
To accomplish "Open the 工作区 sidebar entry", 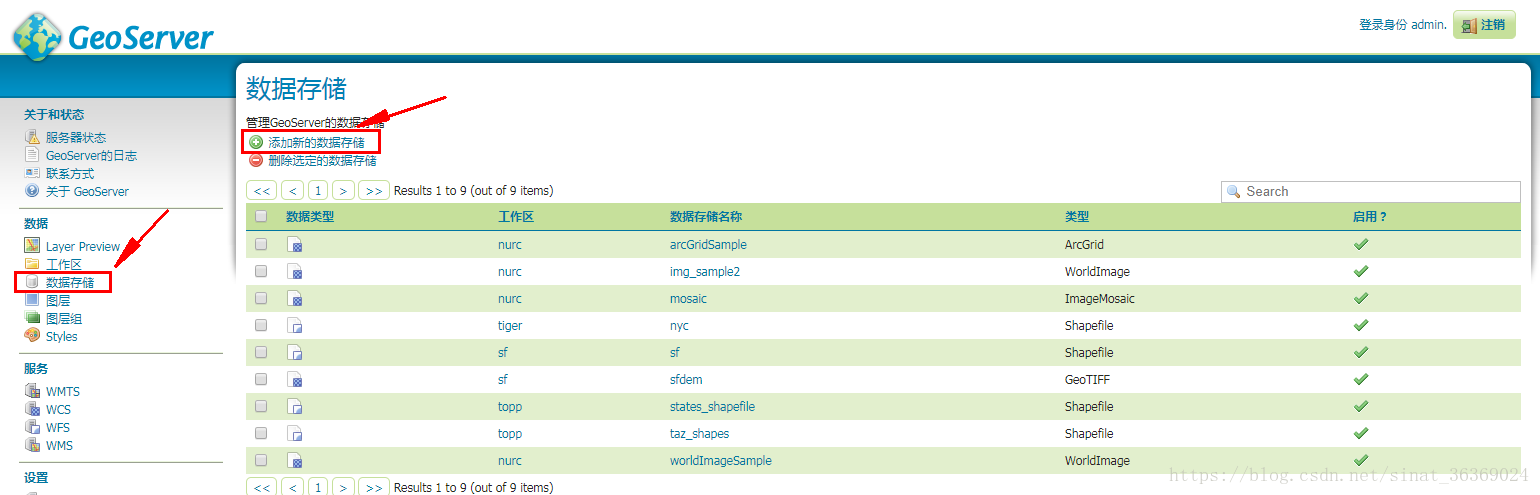I will tap(64, 265).
